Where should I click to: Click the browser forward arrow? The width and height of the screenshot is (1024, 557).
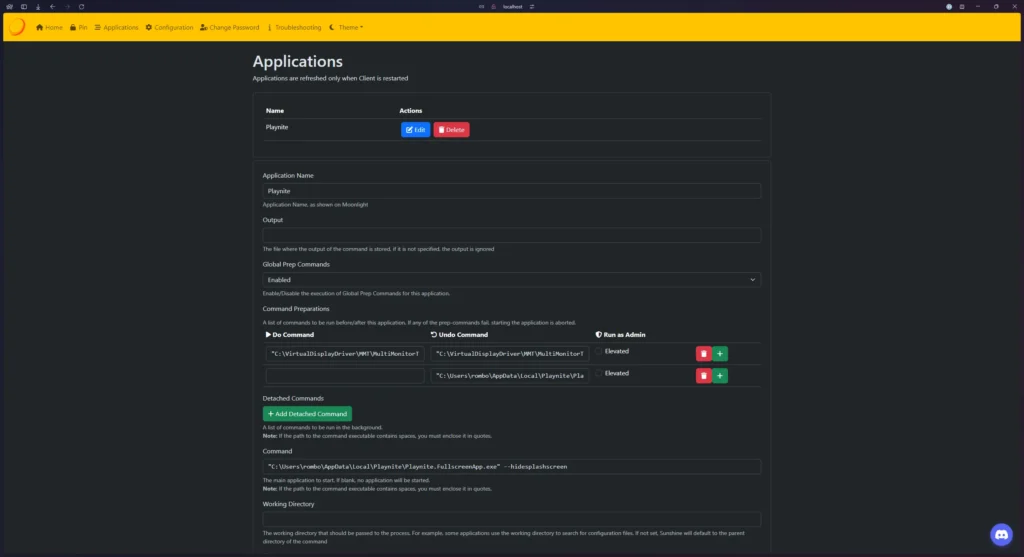(x=67, y=7)
